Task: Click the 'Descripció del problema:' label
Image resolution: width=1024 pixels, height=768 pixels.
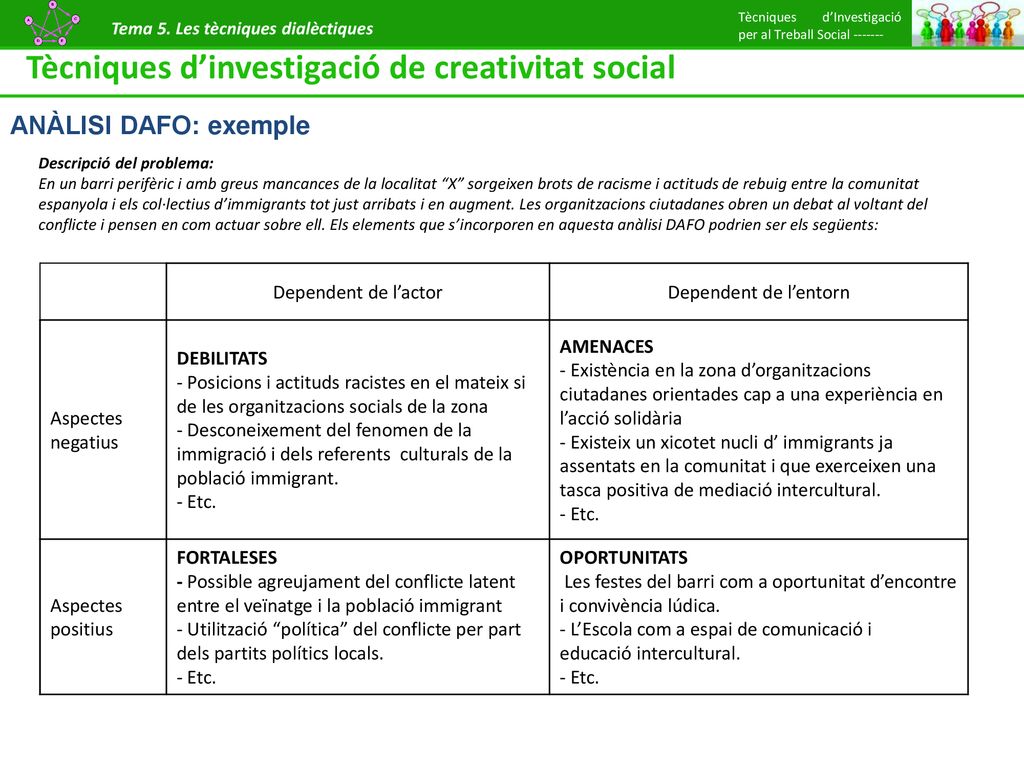Action: coord(126,163)
